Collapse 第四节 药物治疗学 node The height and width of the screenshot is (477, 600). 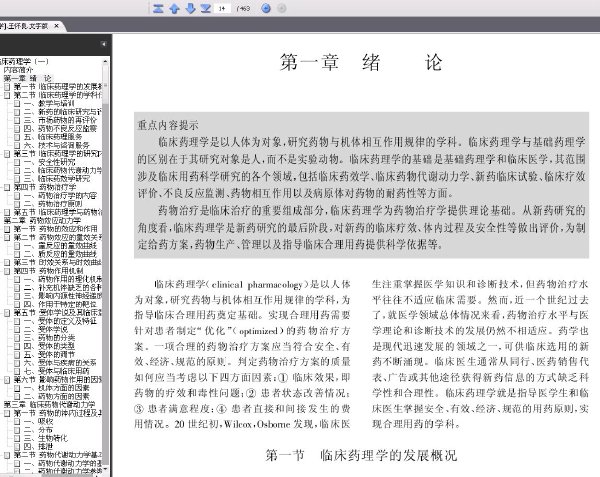[7, 187]
